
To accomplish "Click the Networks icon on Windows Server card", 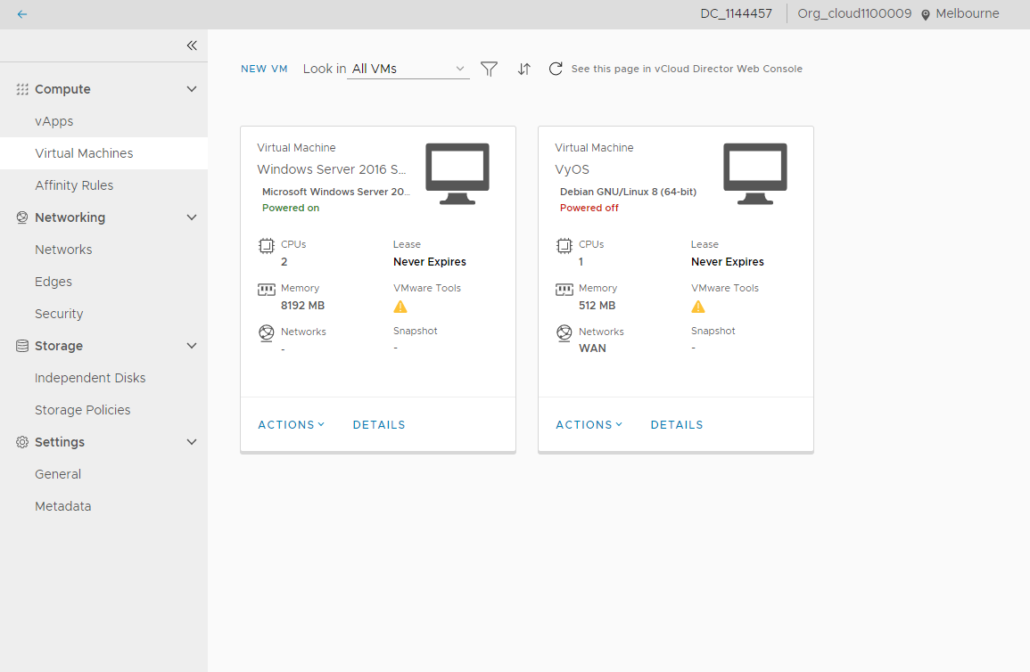I will tap(266, 332).
